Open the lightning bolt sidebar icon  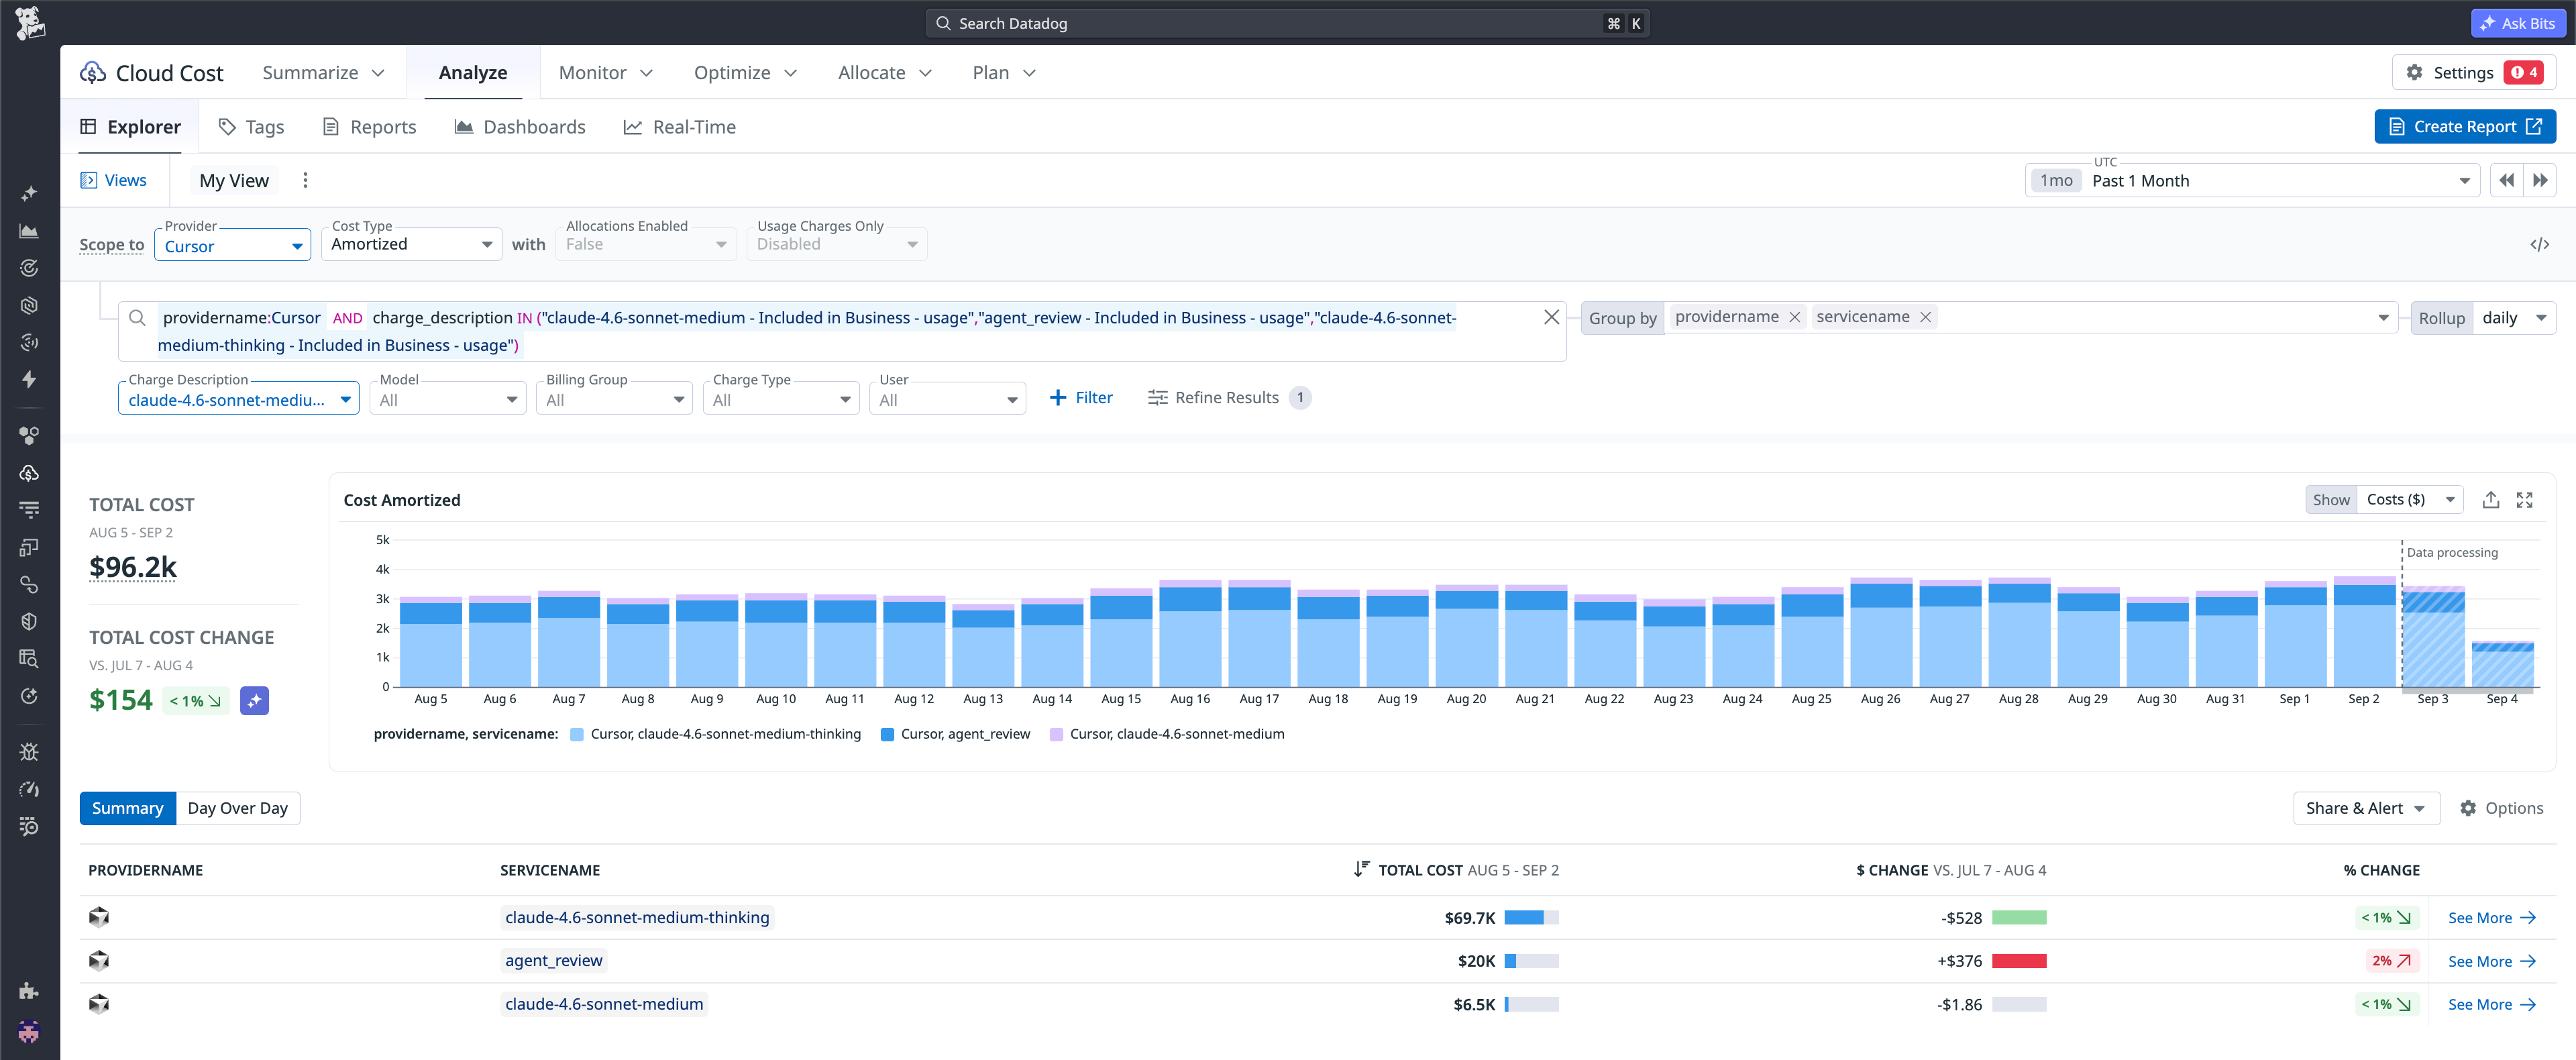(x=29, y=379)
